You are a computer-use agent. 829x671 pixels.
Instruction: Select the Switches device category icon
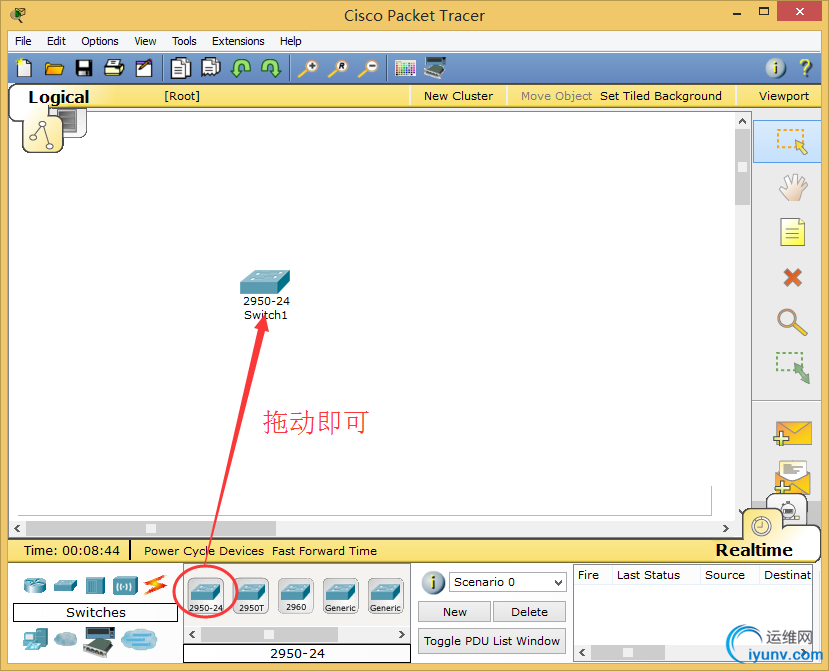(x=65, y=585)
